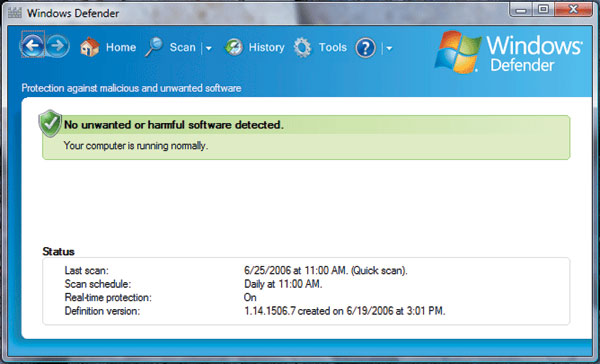The image size is (600, 364).
Task: Expand the Scan options dropdown arrow
Action: click(x=209, y=48)
